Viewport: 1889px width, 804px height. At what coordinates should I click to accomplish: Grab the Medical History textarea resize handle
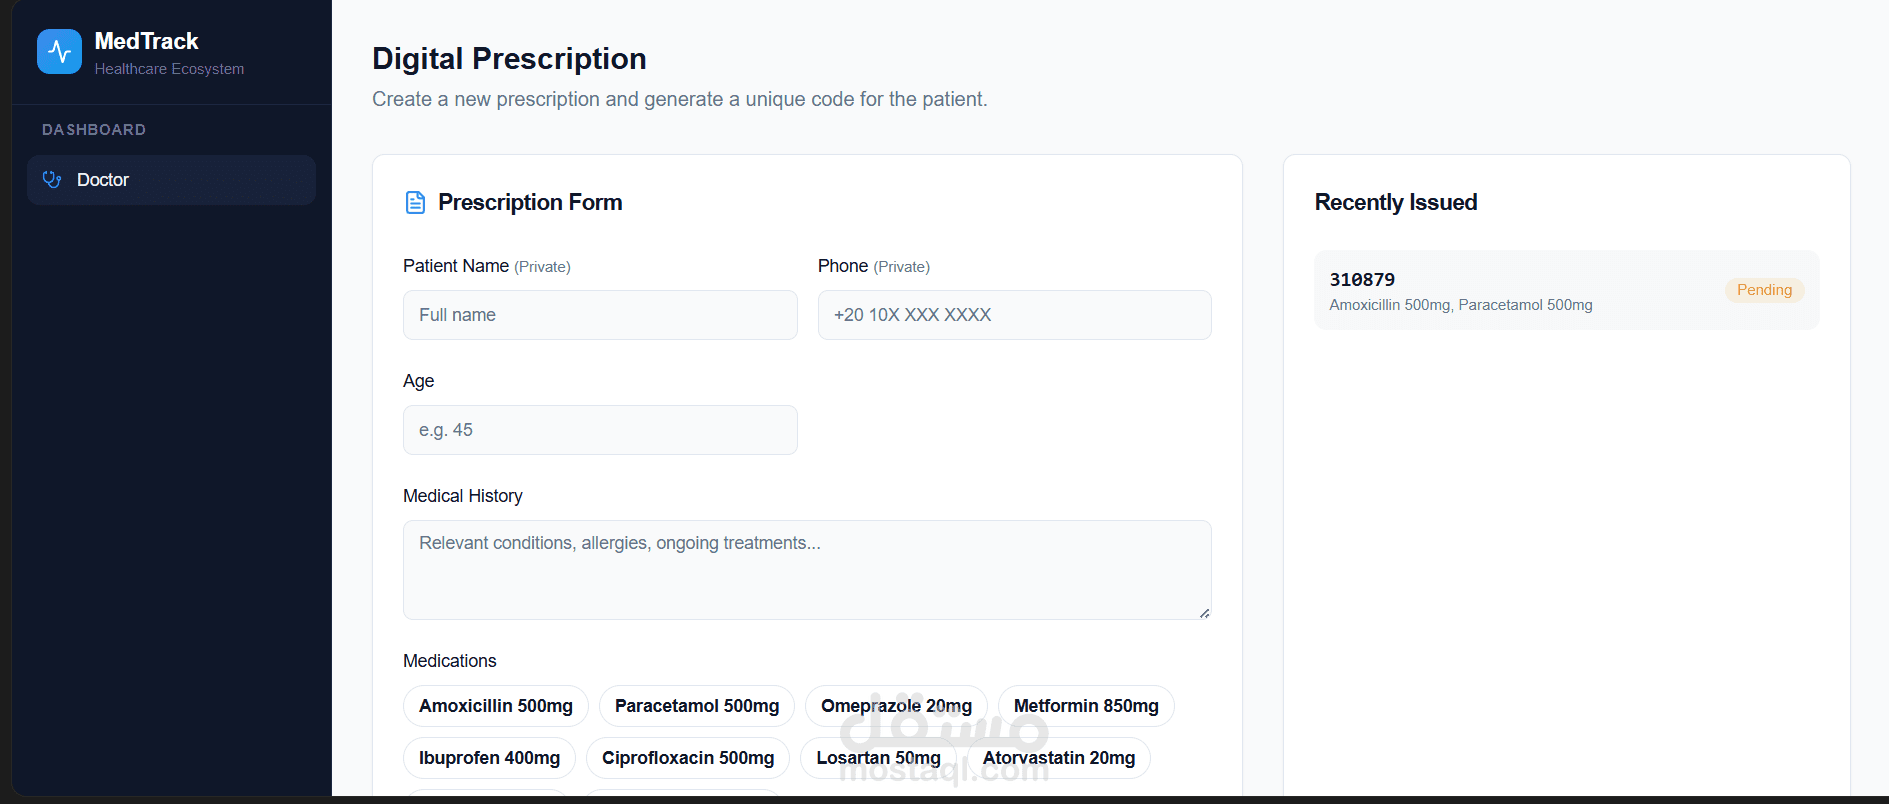click(1204, 613)
